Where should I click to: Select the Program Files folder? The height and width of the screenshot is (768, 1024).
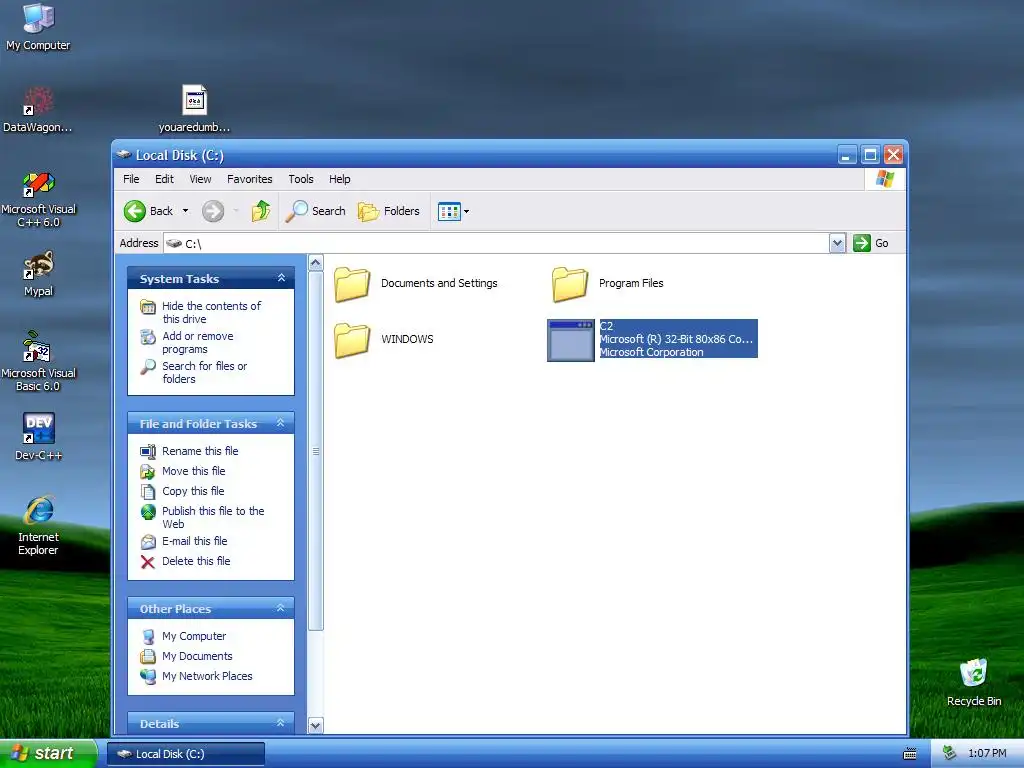coord(607,283)
